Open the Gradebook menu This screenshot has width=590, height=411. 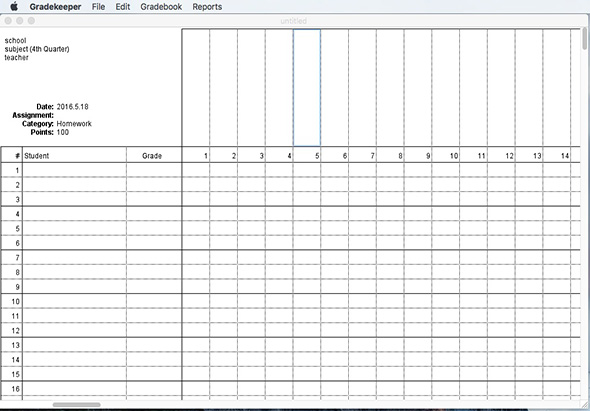coord(161,7)
